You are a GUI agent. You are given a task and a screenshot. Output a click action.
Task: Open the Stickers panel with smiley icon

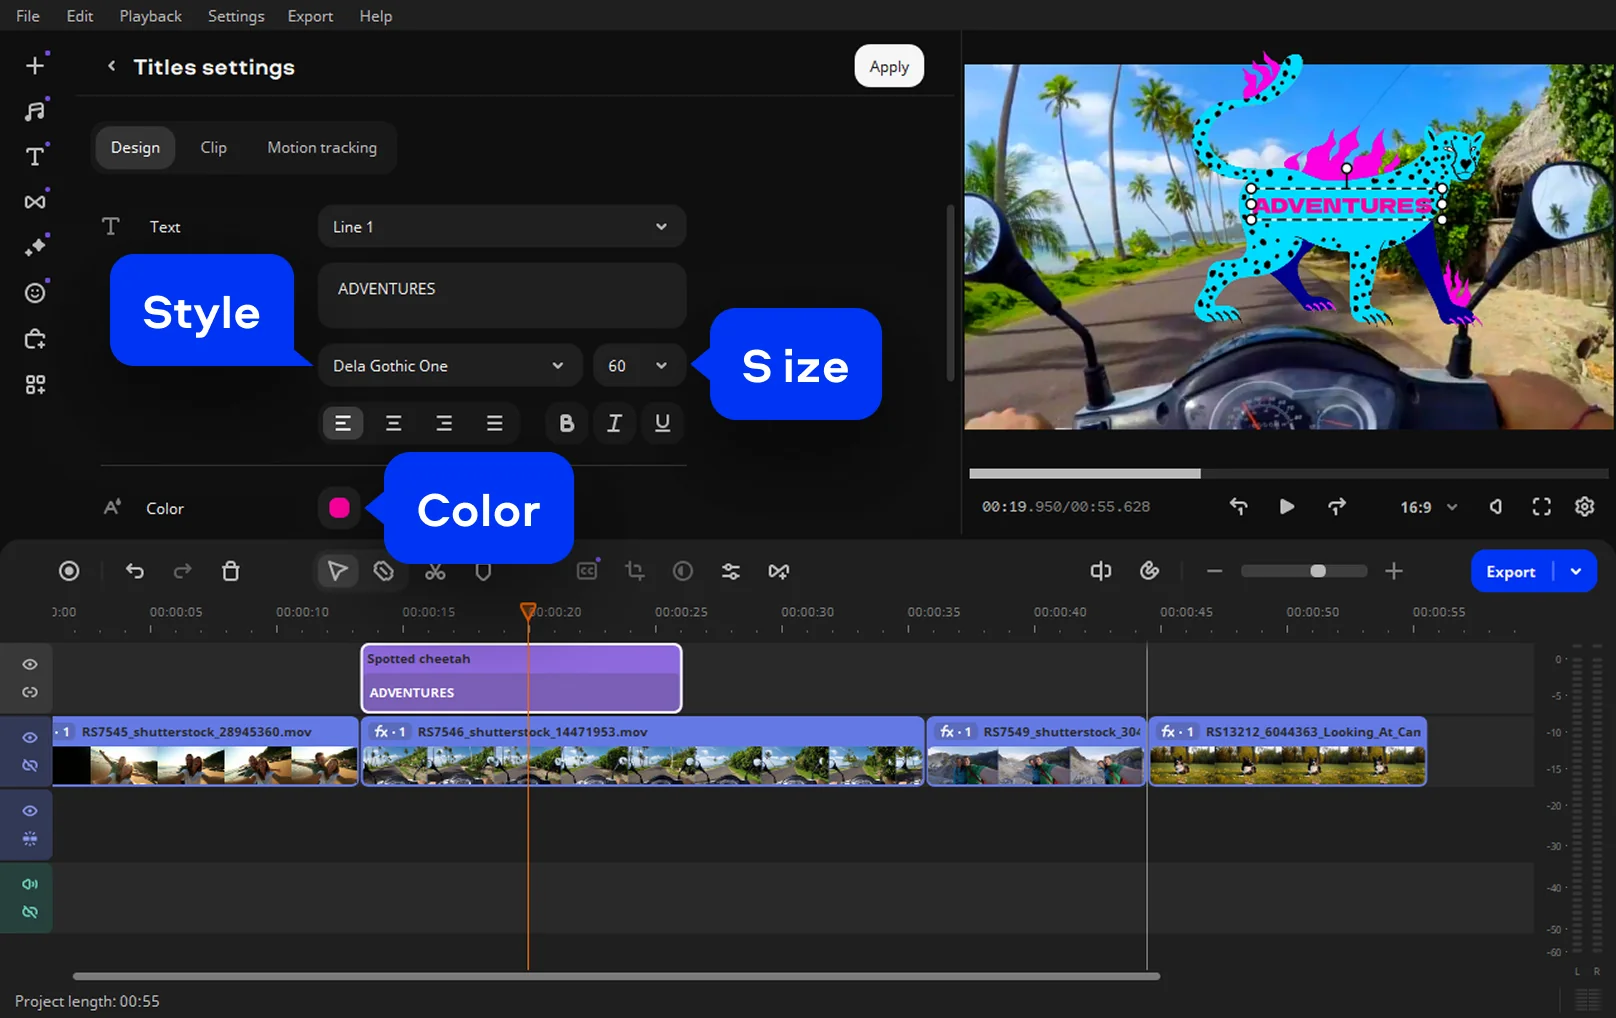[35, 293]
